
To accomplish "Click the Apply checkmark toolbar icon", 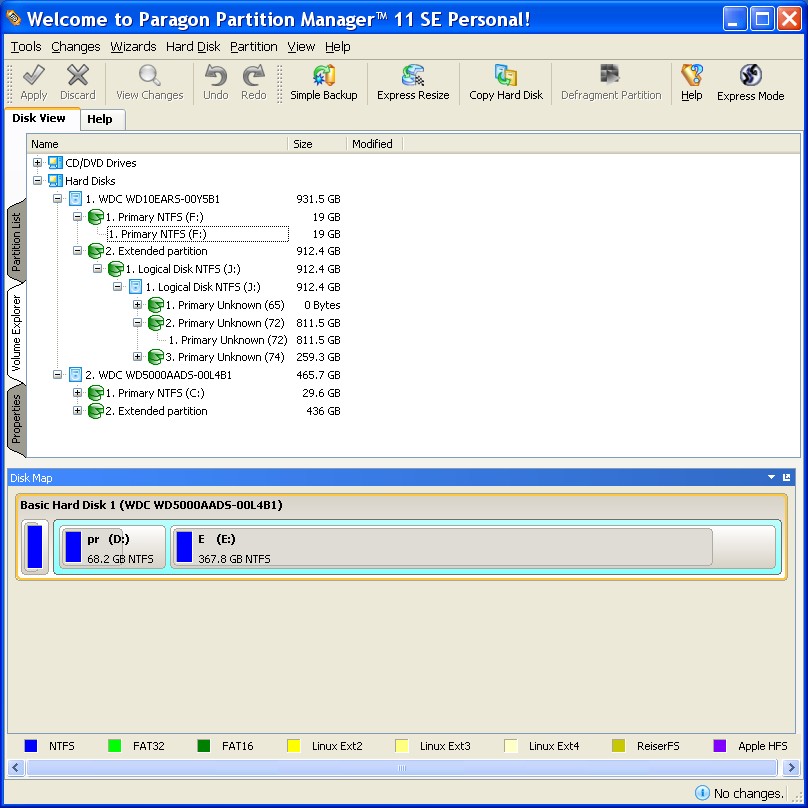I will pos(33,75).
